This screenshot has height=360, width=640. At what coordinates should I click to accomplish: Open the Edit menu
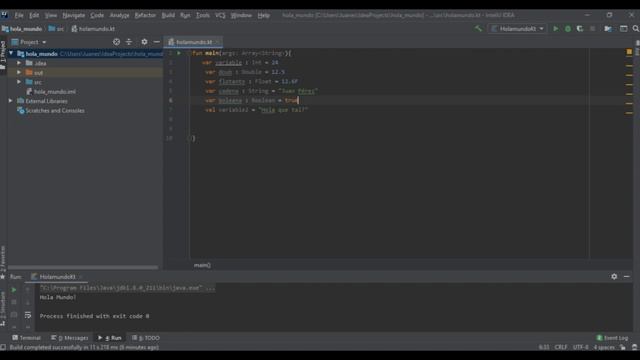34,15
